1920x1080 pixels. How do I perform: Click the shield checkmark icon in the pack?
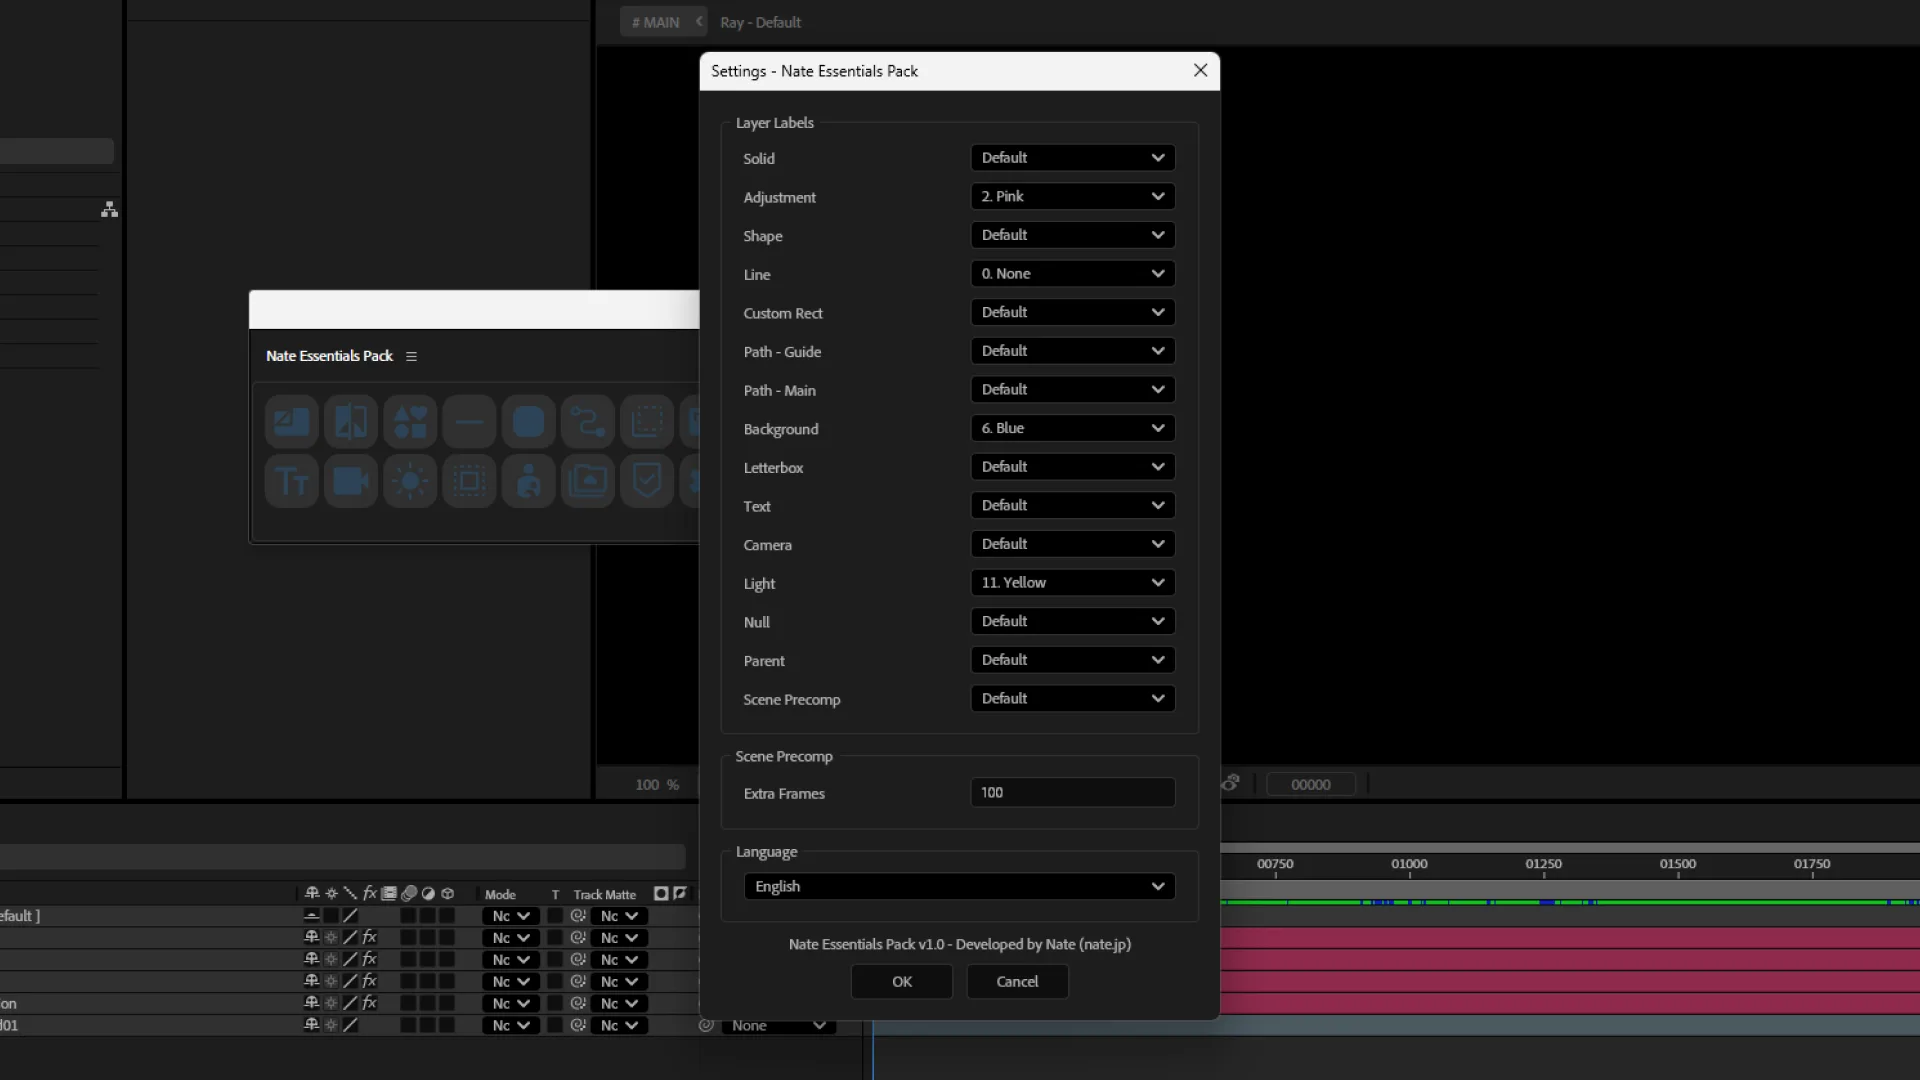(647, 481)
